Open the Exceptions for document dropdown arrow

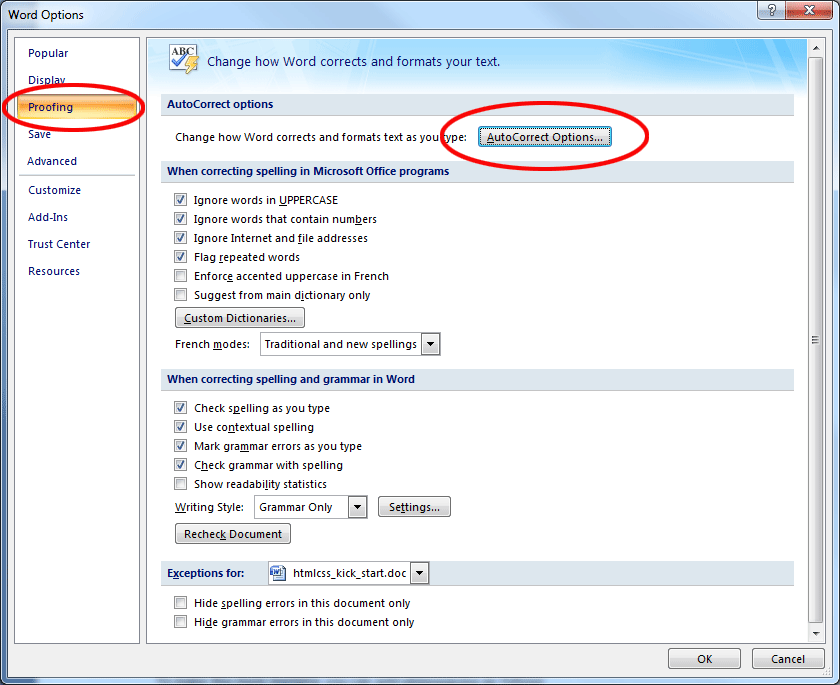coord(419,573)
